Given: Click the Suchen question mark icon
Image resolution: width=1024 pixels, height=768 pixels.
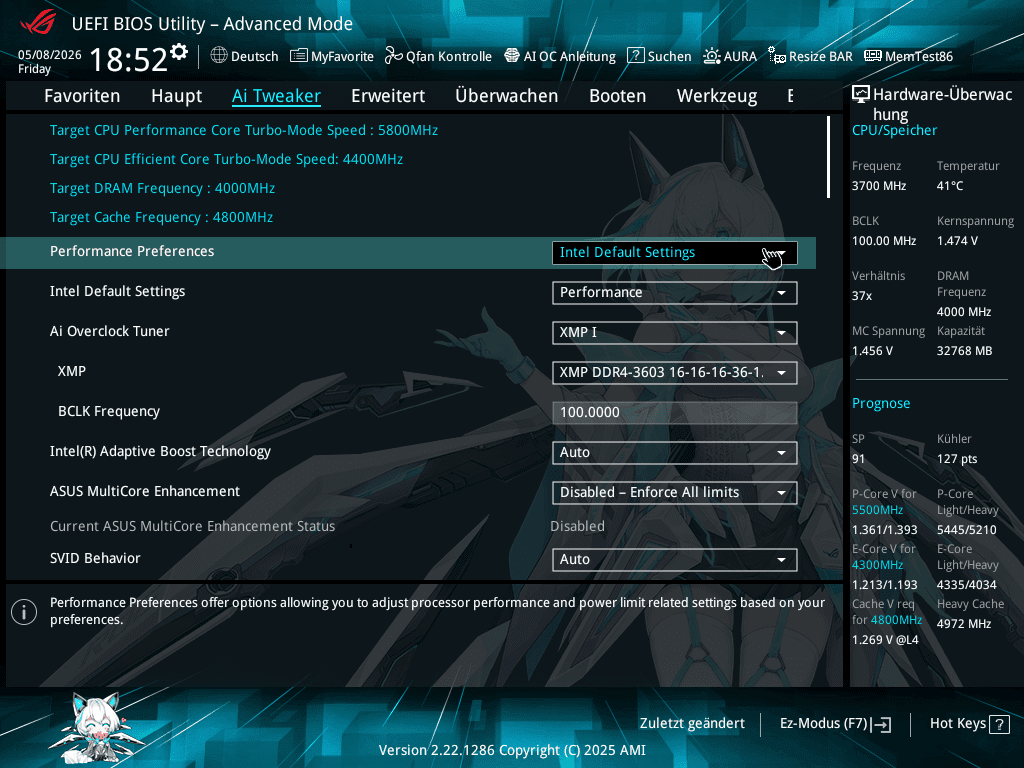Looking at the screenshot, I should click(635, 56).
